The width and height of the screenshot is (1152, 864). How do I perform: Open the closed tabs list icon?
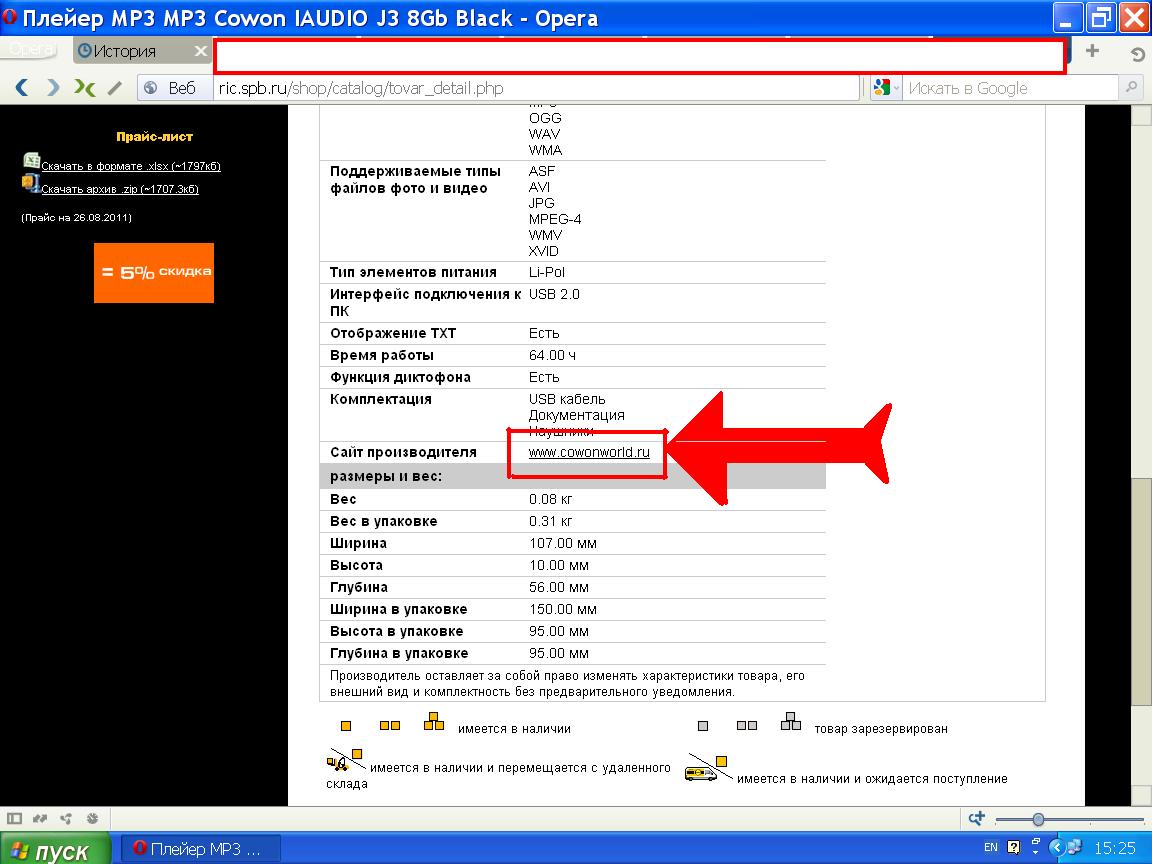[x=1137, y=54]
